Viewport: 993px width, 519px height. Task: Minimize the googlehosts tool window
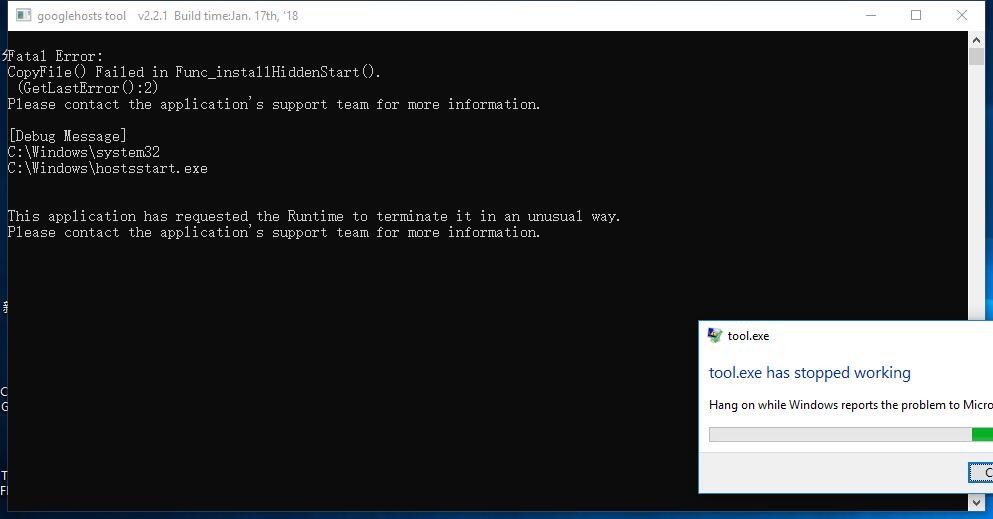pos(871,15)
